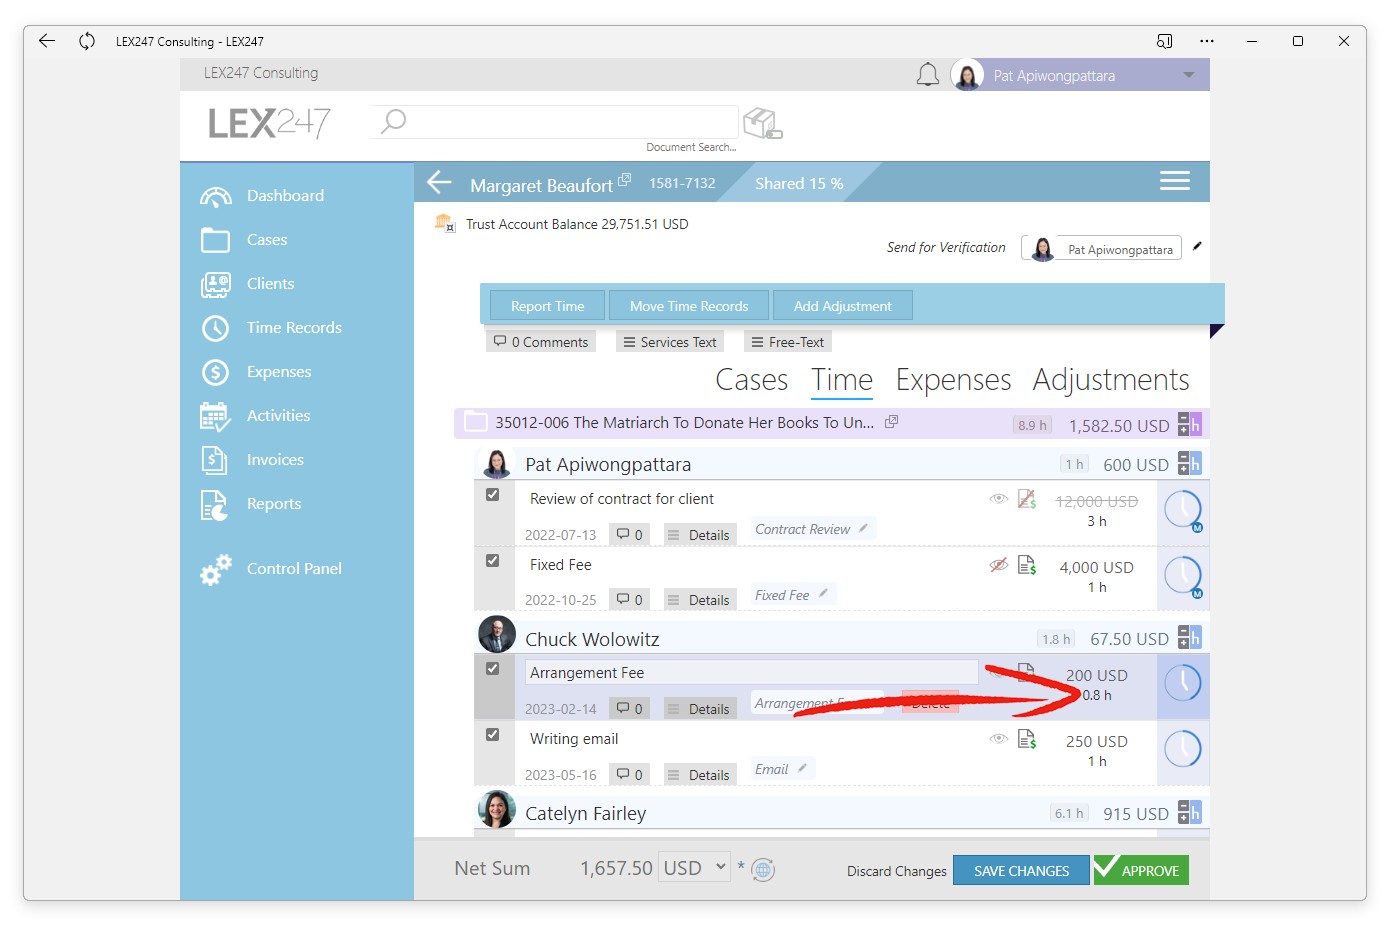Click the Report Time button
Image resolution: width=1390 pixels, height=925 pixels.
[547, 306]
